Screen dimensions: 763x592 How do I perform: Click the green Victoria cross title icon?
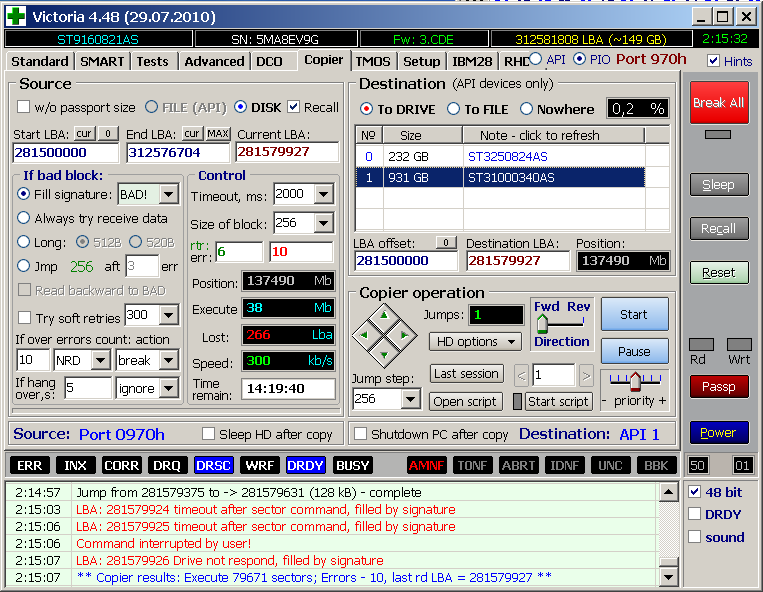pos(16,16)
